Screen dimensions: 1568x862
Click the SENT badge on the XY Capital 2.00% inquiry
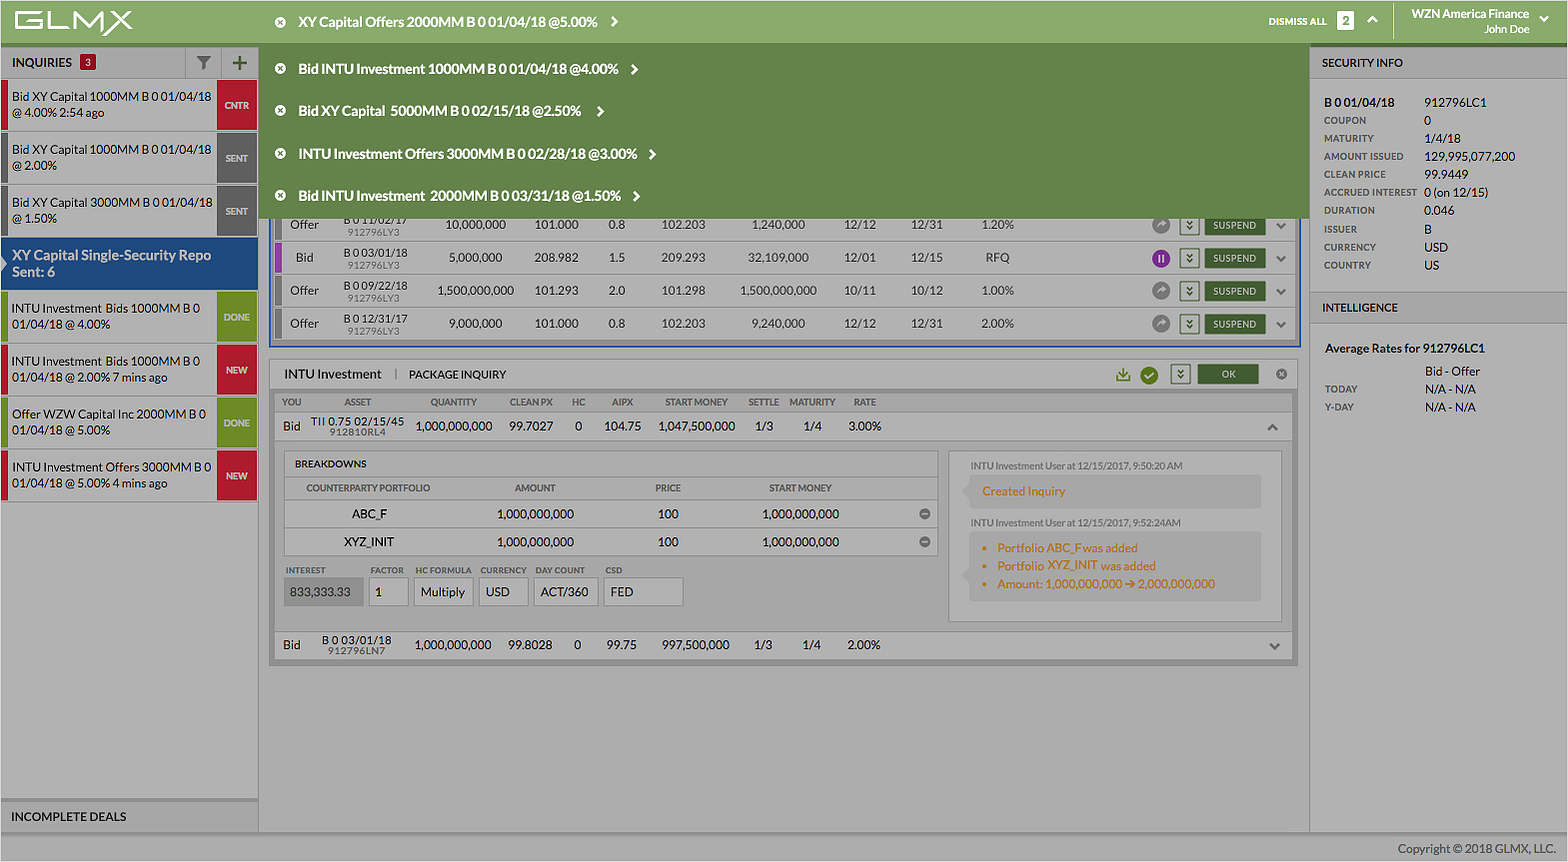(x=237, y=158)
